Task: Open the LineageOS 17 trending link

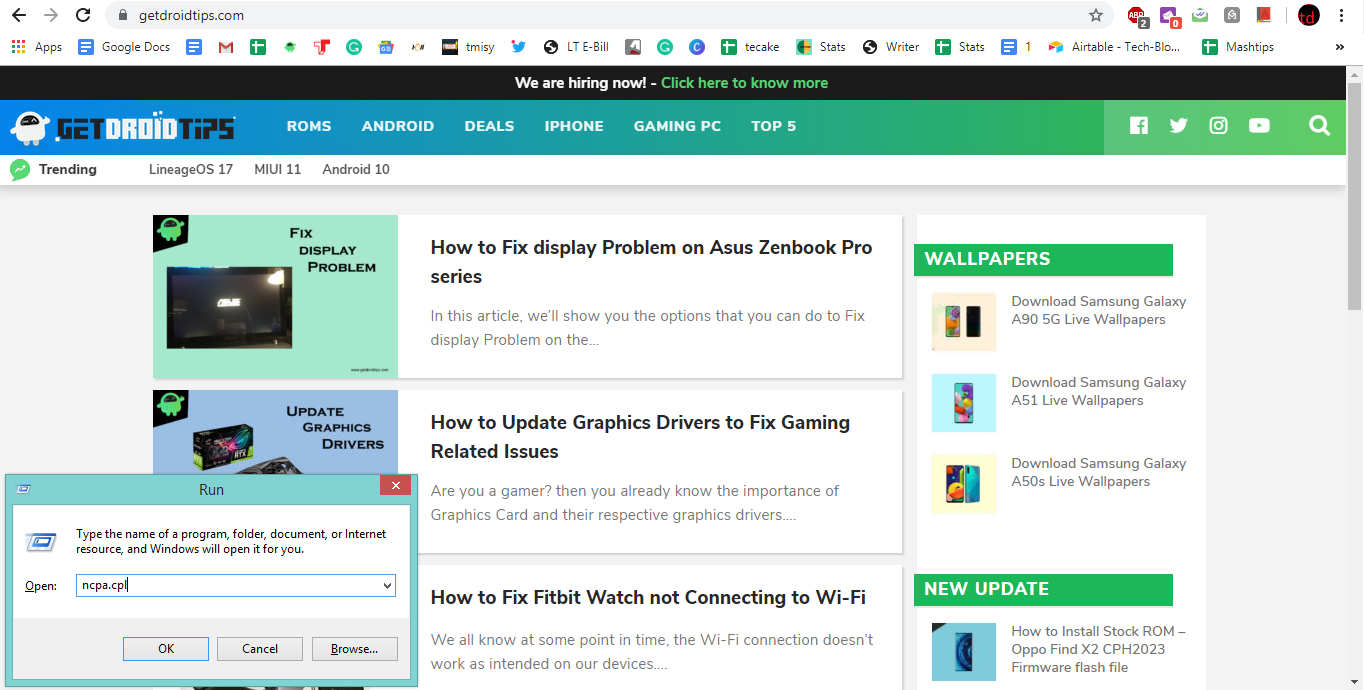Action: click(x=191, y=169)
